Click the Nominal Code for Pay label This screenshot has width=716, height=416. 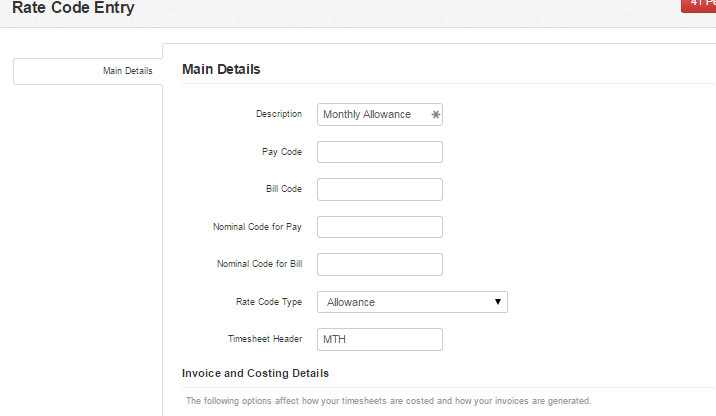(257, 226)
